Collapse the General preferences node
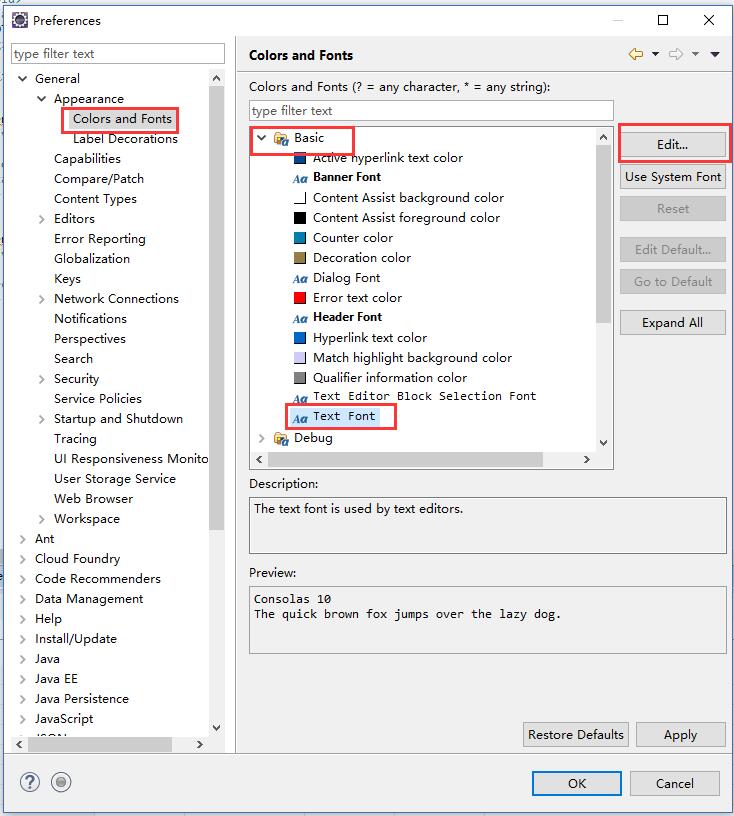 23,79
